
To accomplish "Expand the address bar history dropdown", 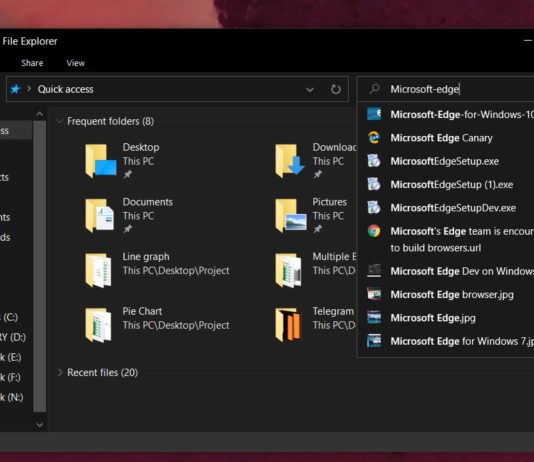I will point(310,90).
